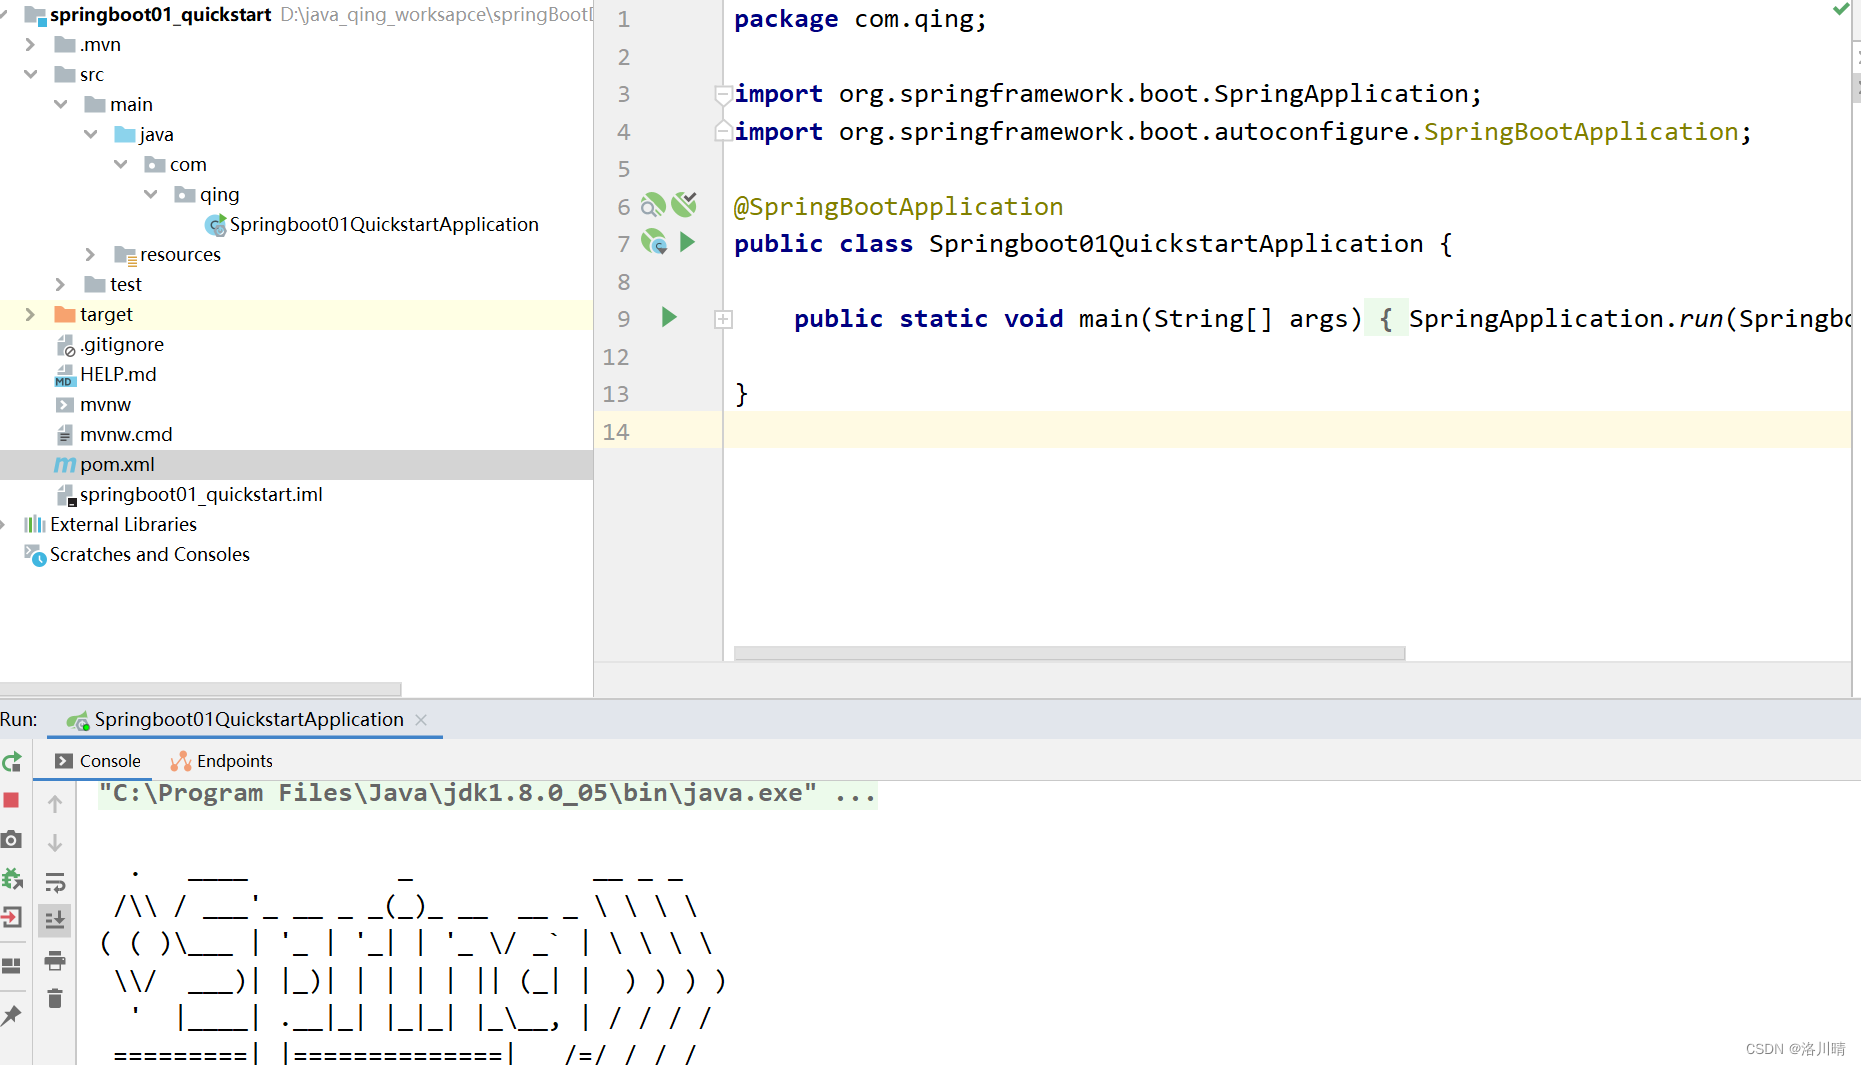The width and height of the screenshot is (1861, 1065).
Task: Print the console contents
Action: click(x=55, y=960)
